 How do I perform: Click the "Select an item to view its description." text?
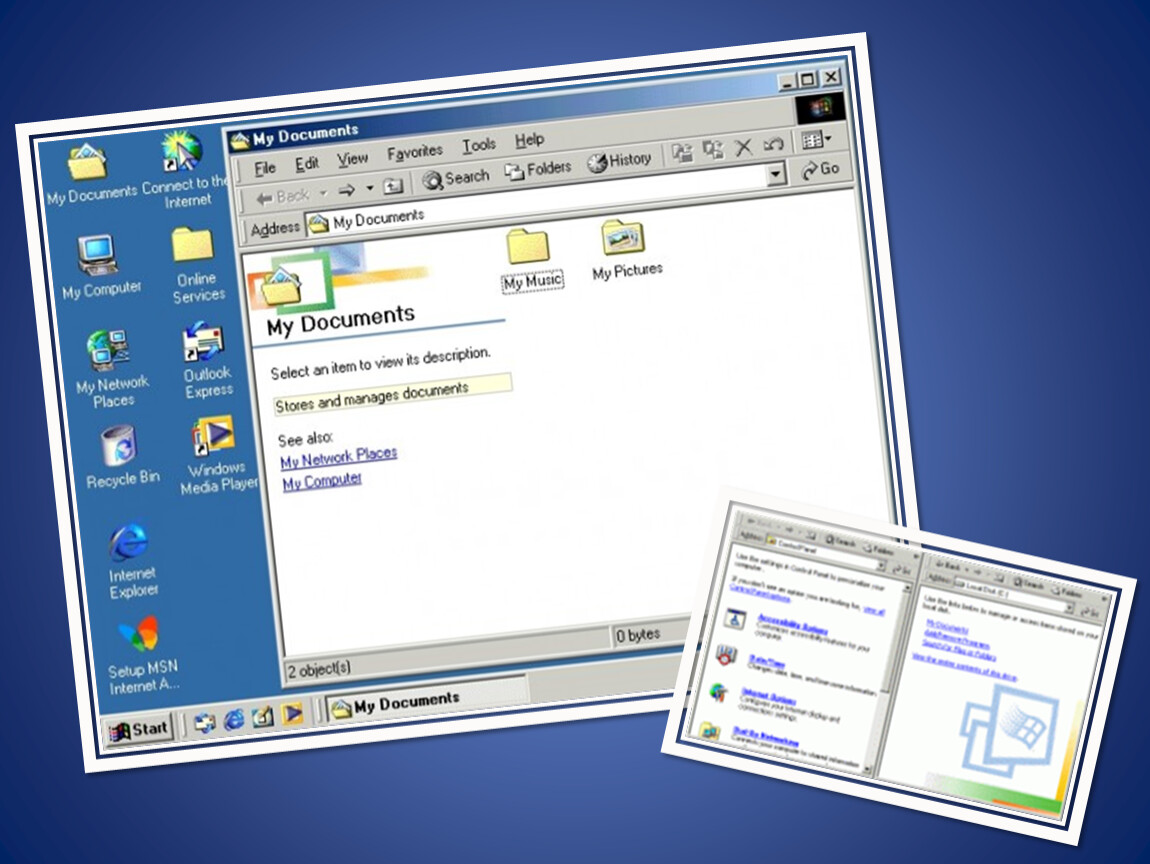[x=380, y=363]
